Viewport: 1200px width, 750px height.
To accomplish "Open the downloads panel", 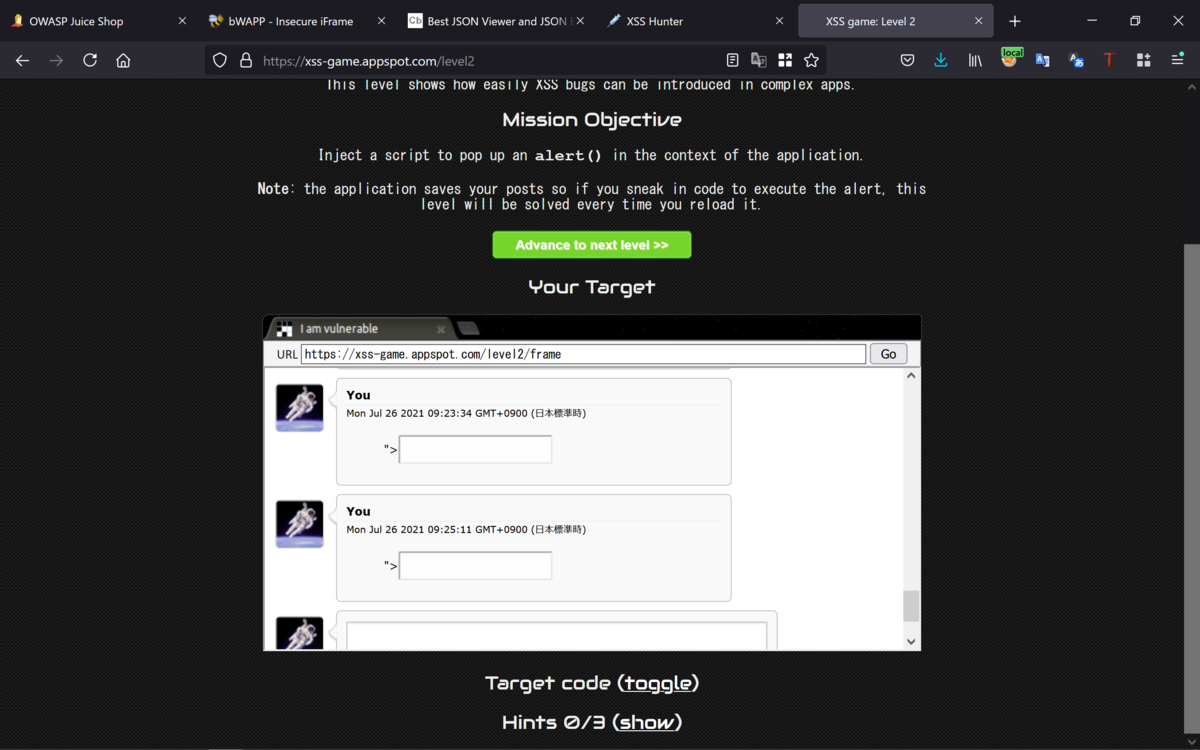I will (941, 60).
